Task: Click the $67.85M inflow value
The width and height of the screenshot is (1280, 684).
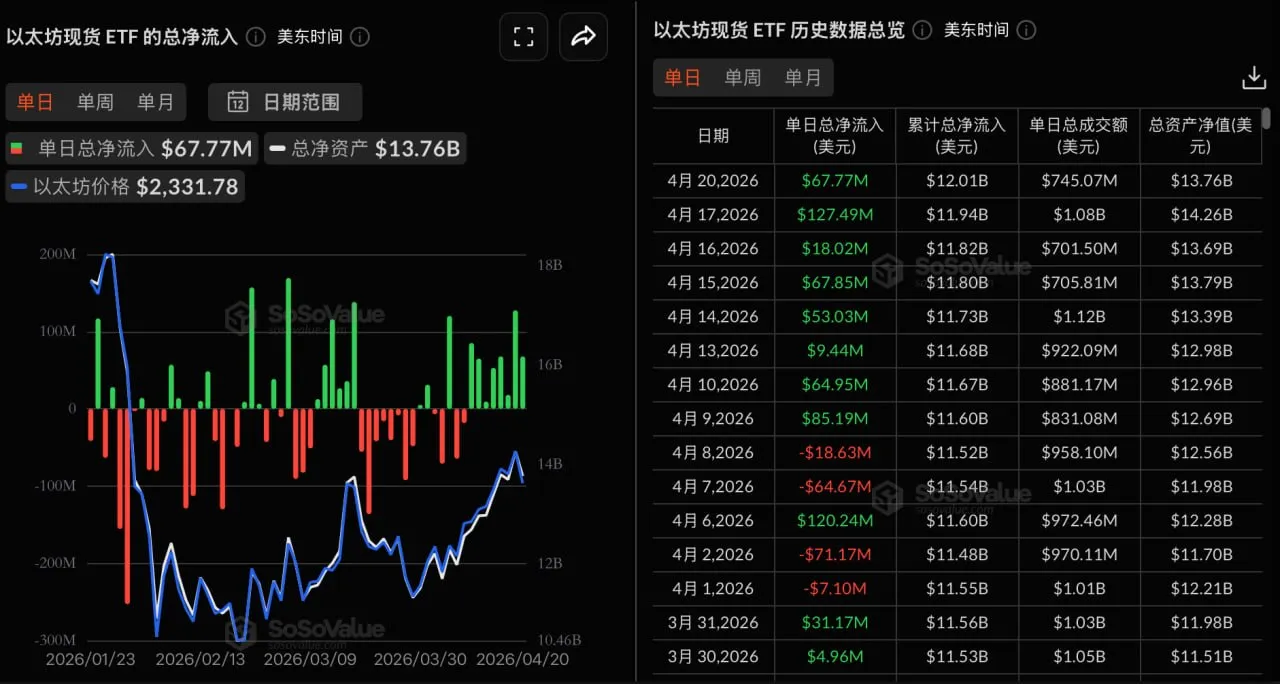Action: coord(834,283)
